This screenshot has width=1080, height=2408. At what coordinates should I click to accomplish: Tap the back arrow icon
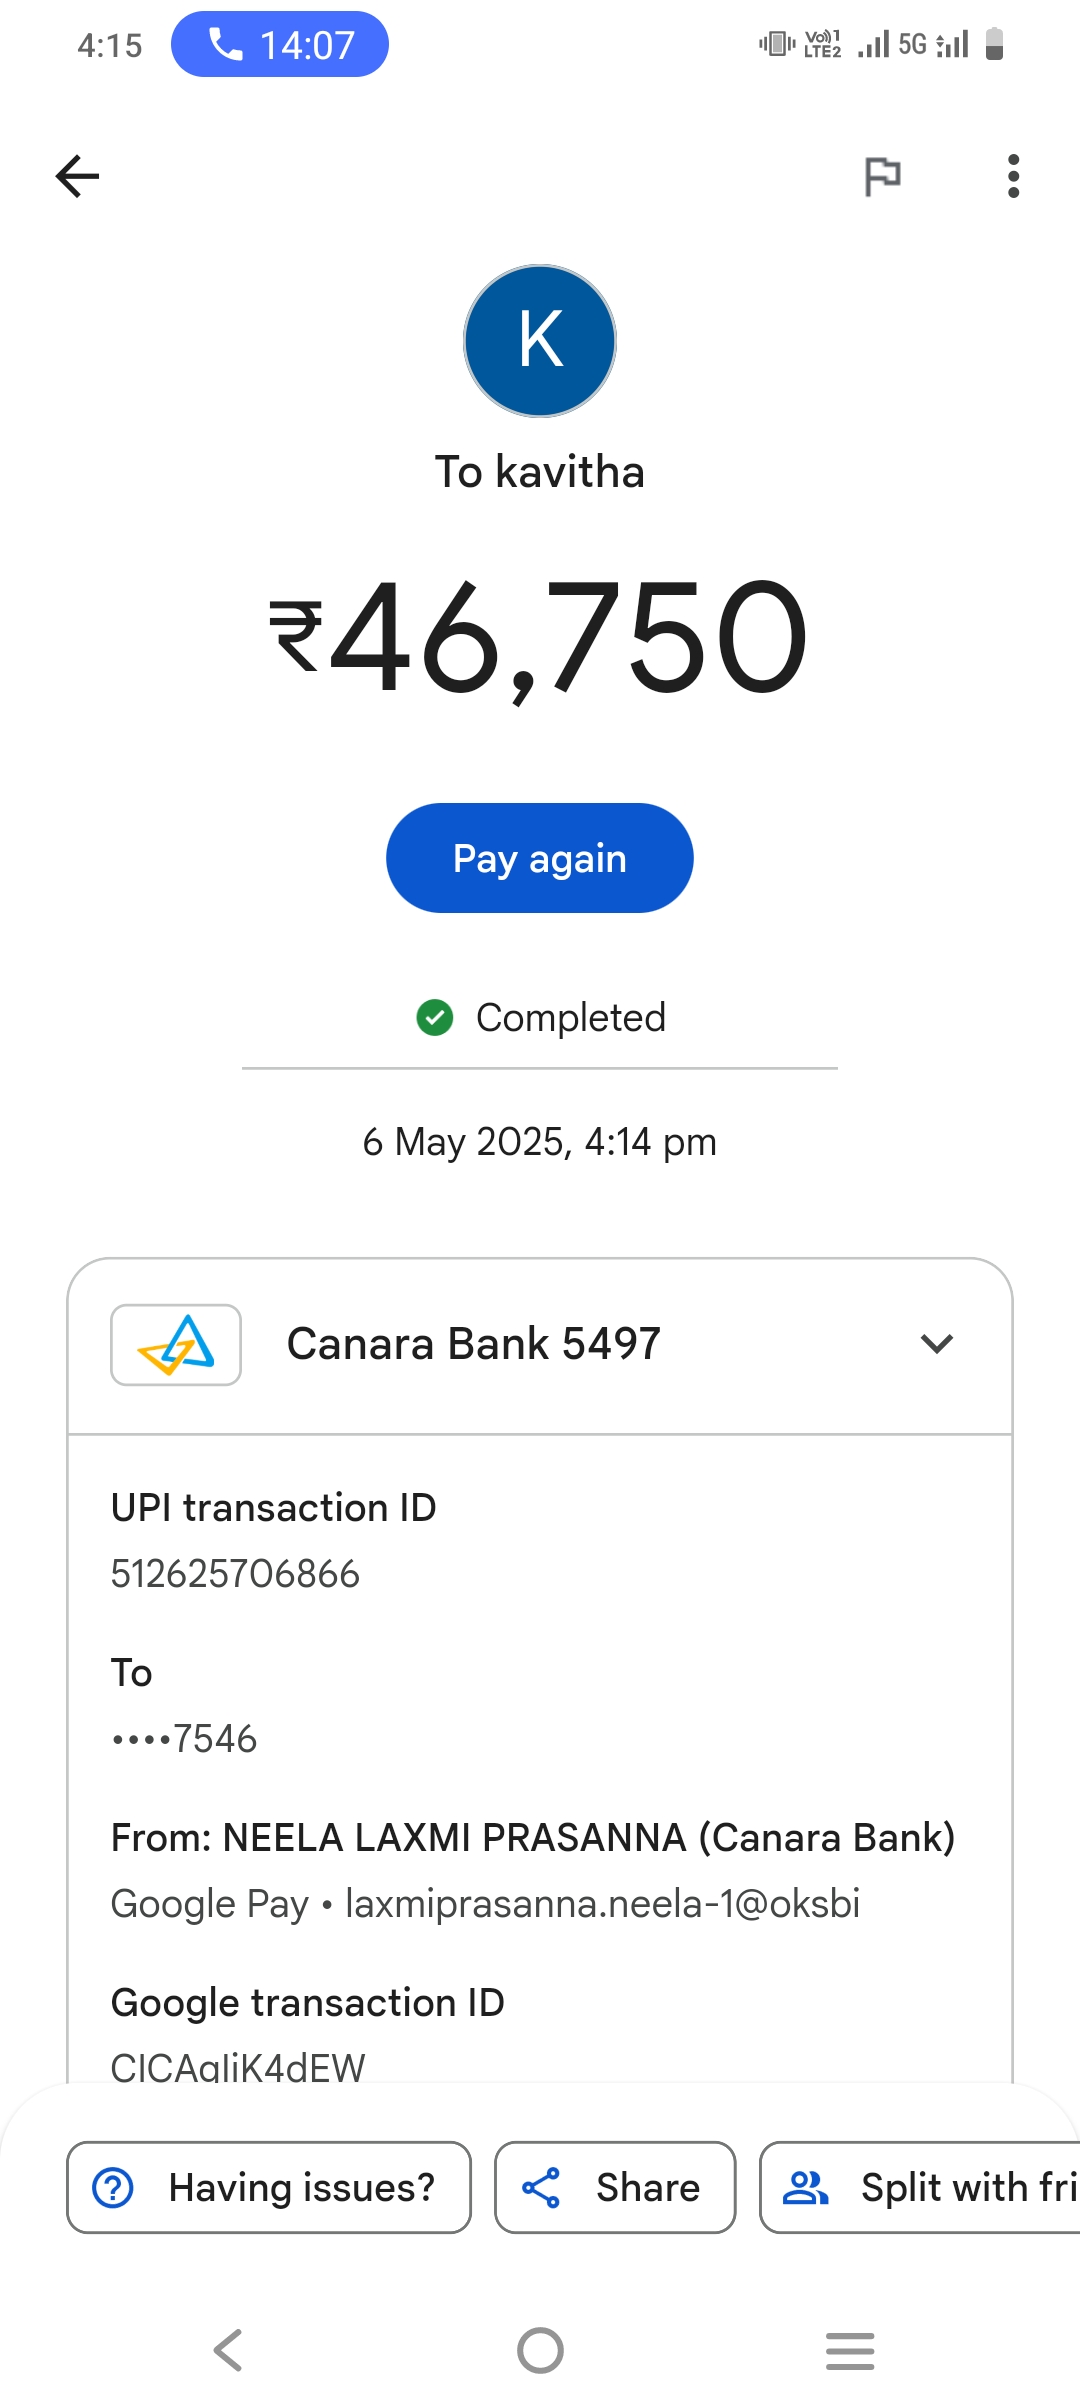coord(77,177)
